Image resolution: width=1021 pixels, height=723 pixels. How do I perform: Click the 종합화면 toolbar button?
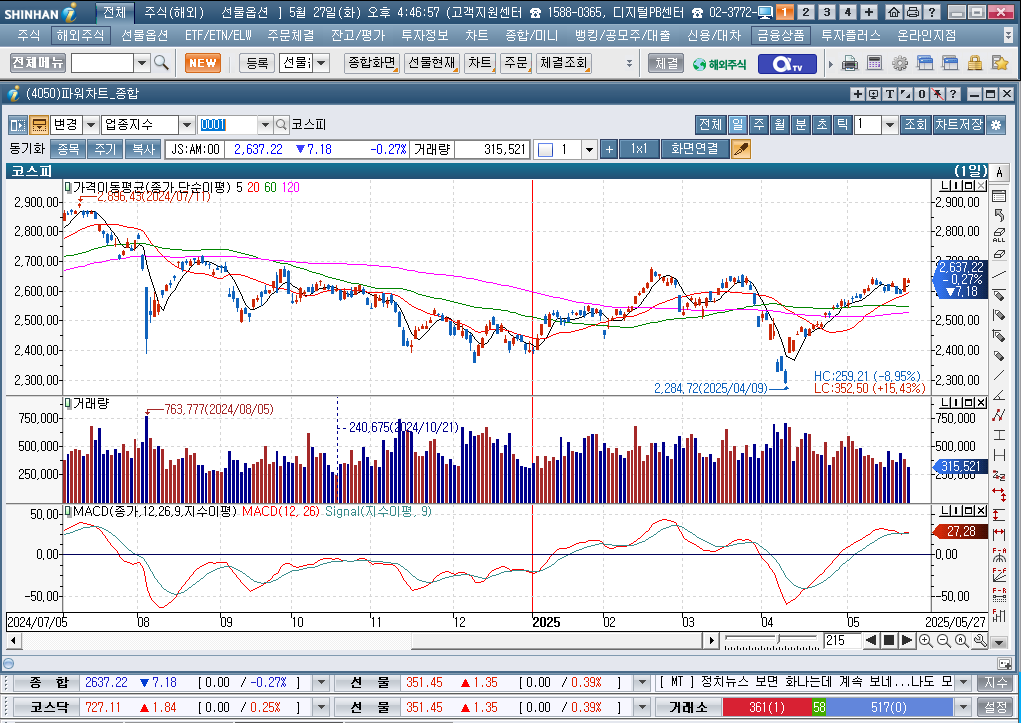(371, 63)
